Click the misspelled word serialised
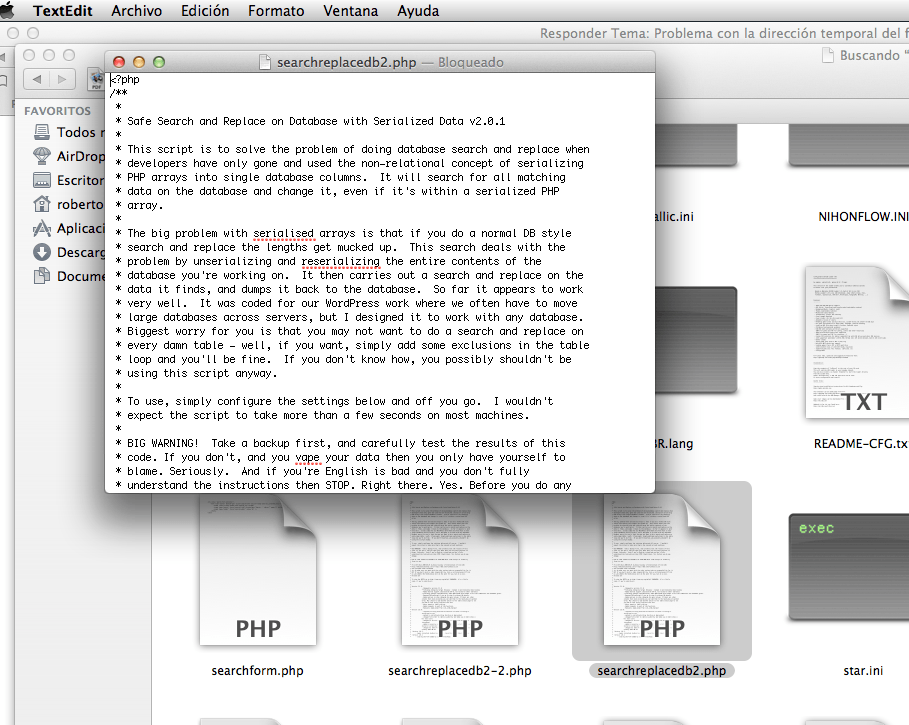The image size is (909, 725). pyautogui.click(x=283, y=233)
